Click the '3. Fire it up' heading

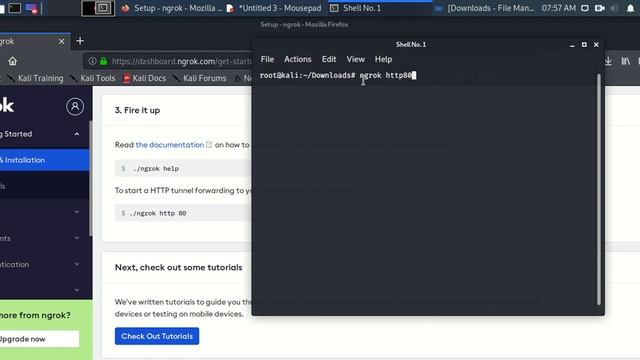click(137, 110)
